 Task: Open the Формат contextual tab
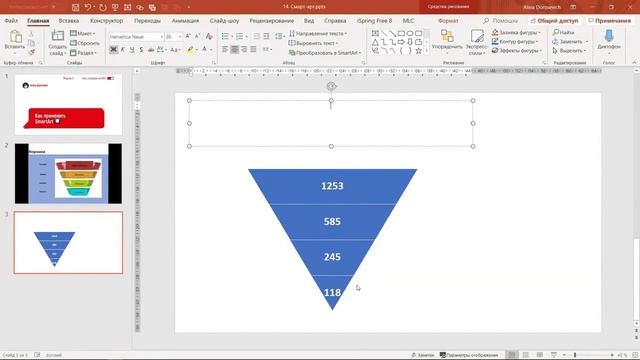click(448, 20)
